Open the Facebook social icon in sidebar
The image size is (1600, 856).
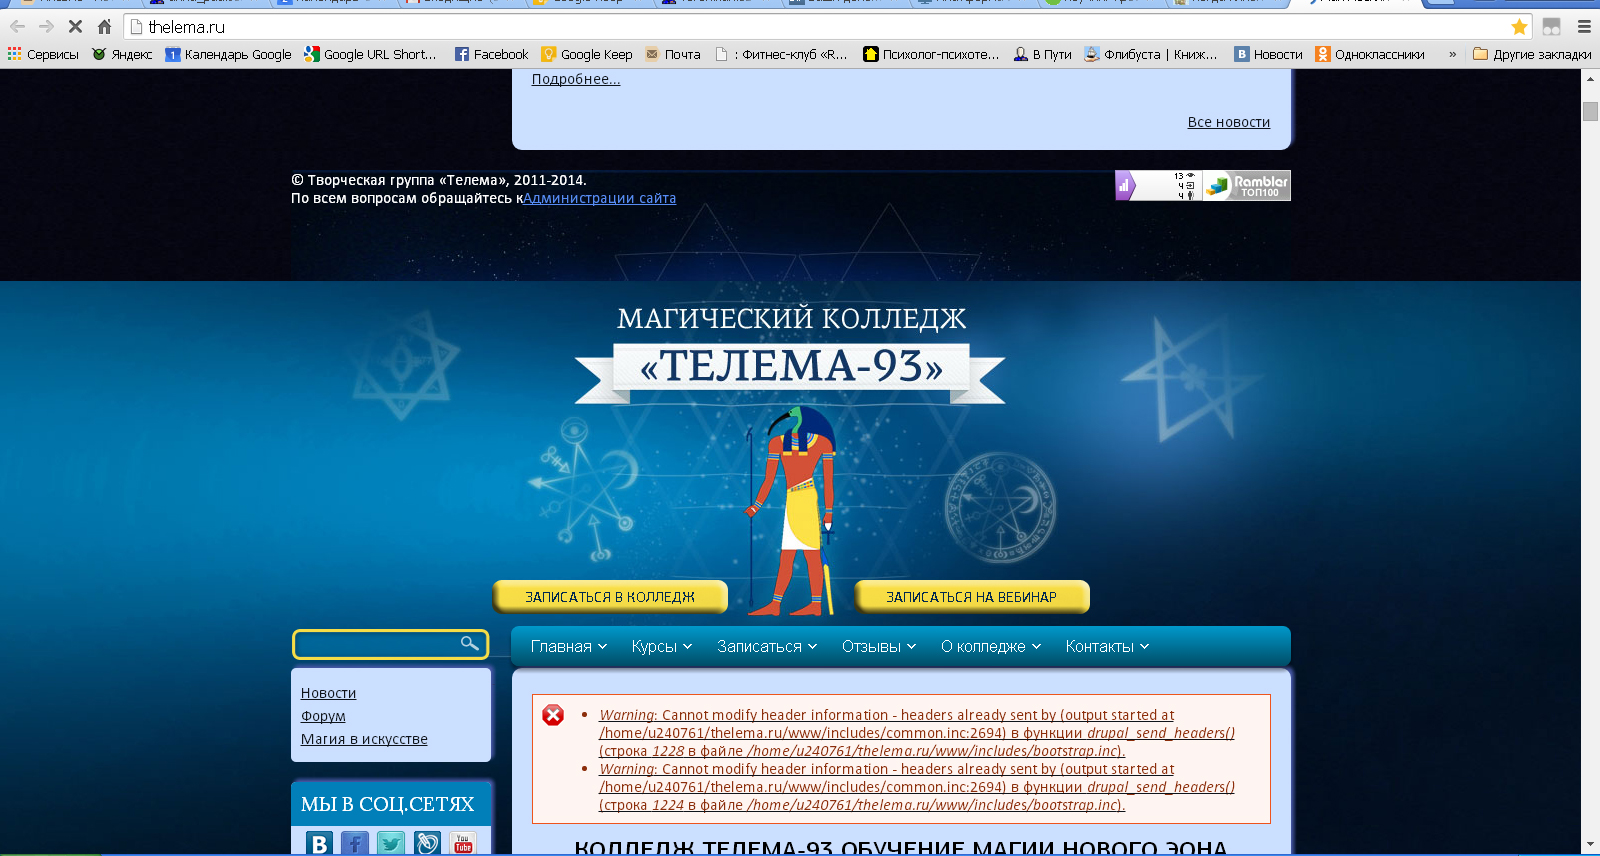355,844
